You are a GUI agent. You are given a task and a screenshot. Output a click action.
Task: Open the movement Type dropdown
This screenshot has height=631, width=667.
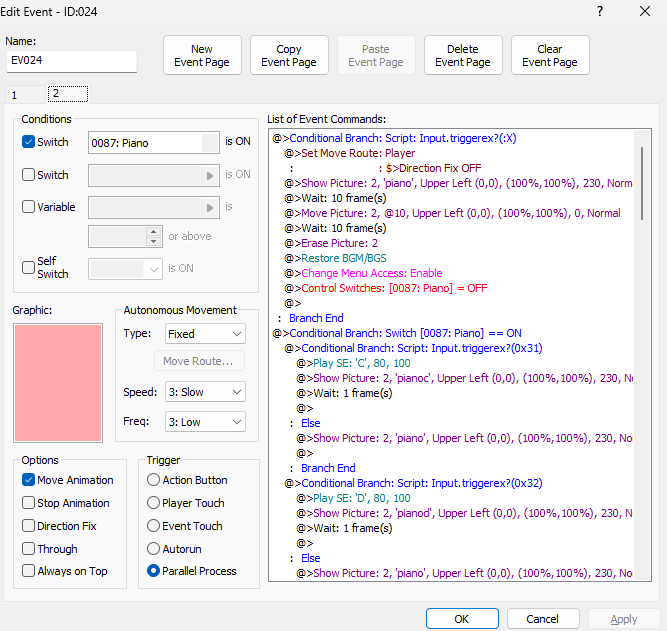click(205, 334)
